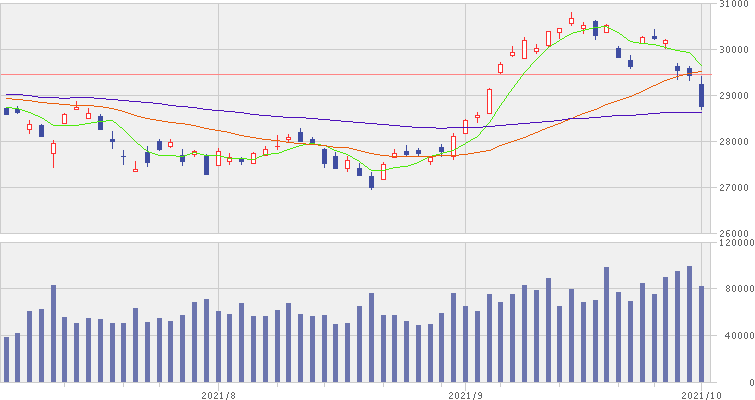This screenshot has width=755, height=400.
Task: Click the 2021/8 date label on x-axis
Action: tap(218, 394)
